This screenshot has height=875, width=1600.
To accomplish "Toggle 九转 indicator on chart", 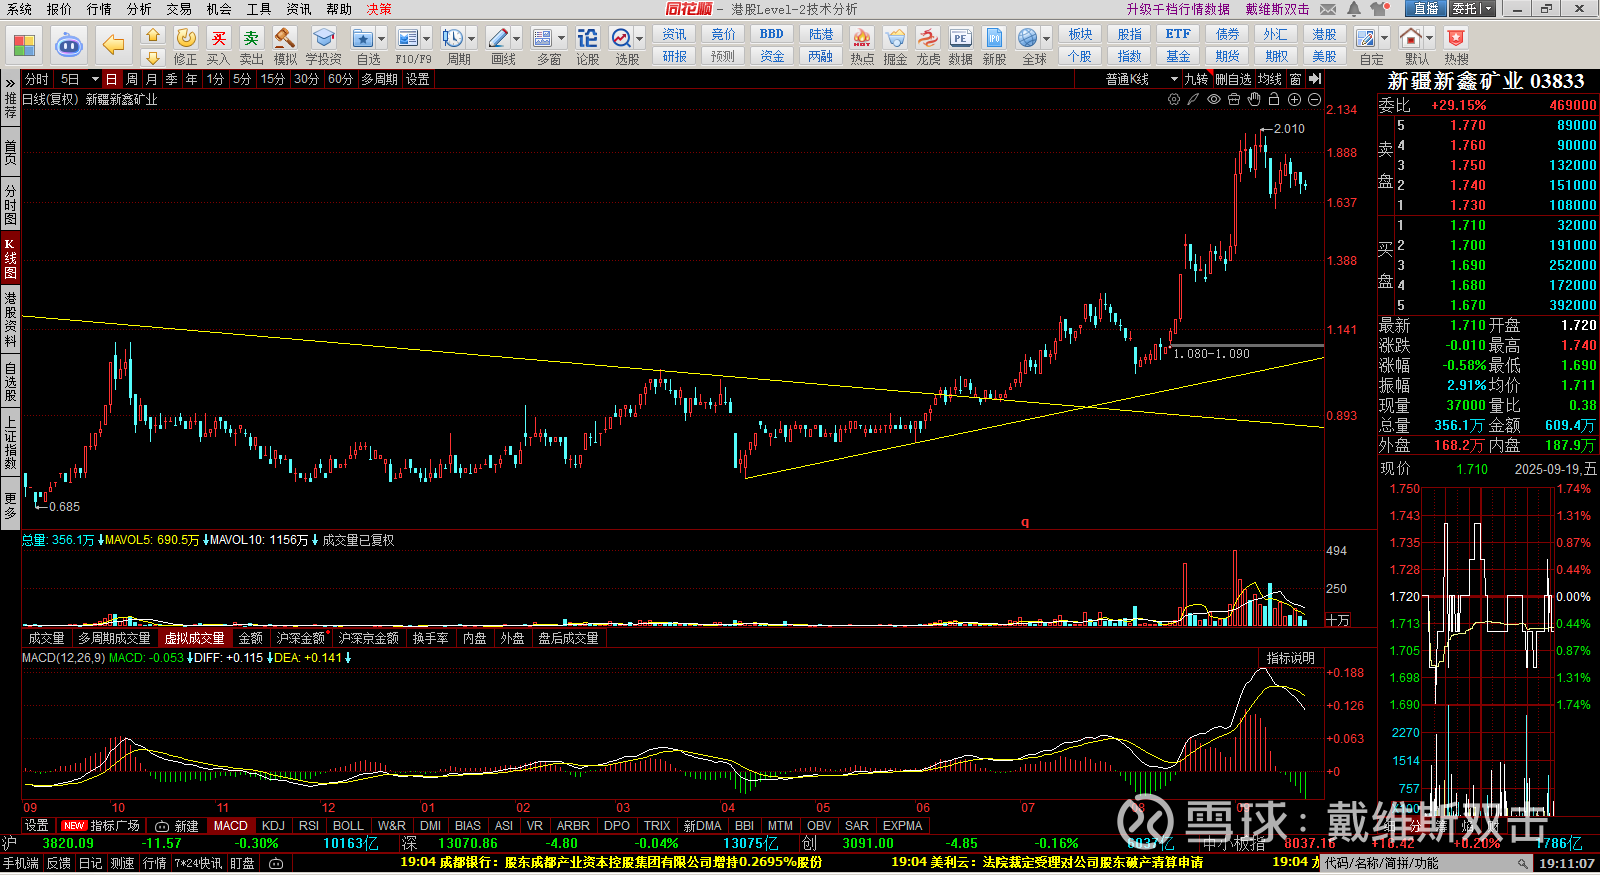I will click(1196, 79).
